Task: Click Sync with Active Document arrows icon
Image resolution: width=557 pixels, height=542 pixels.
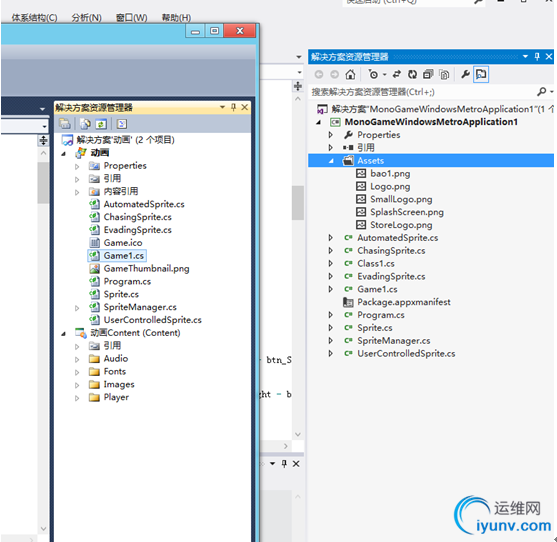Action: (397, 75)
